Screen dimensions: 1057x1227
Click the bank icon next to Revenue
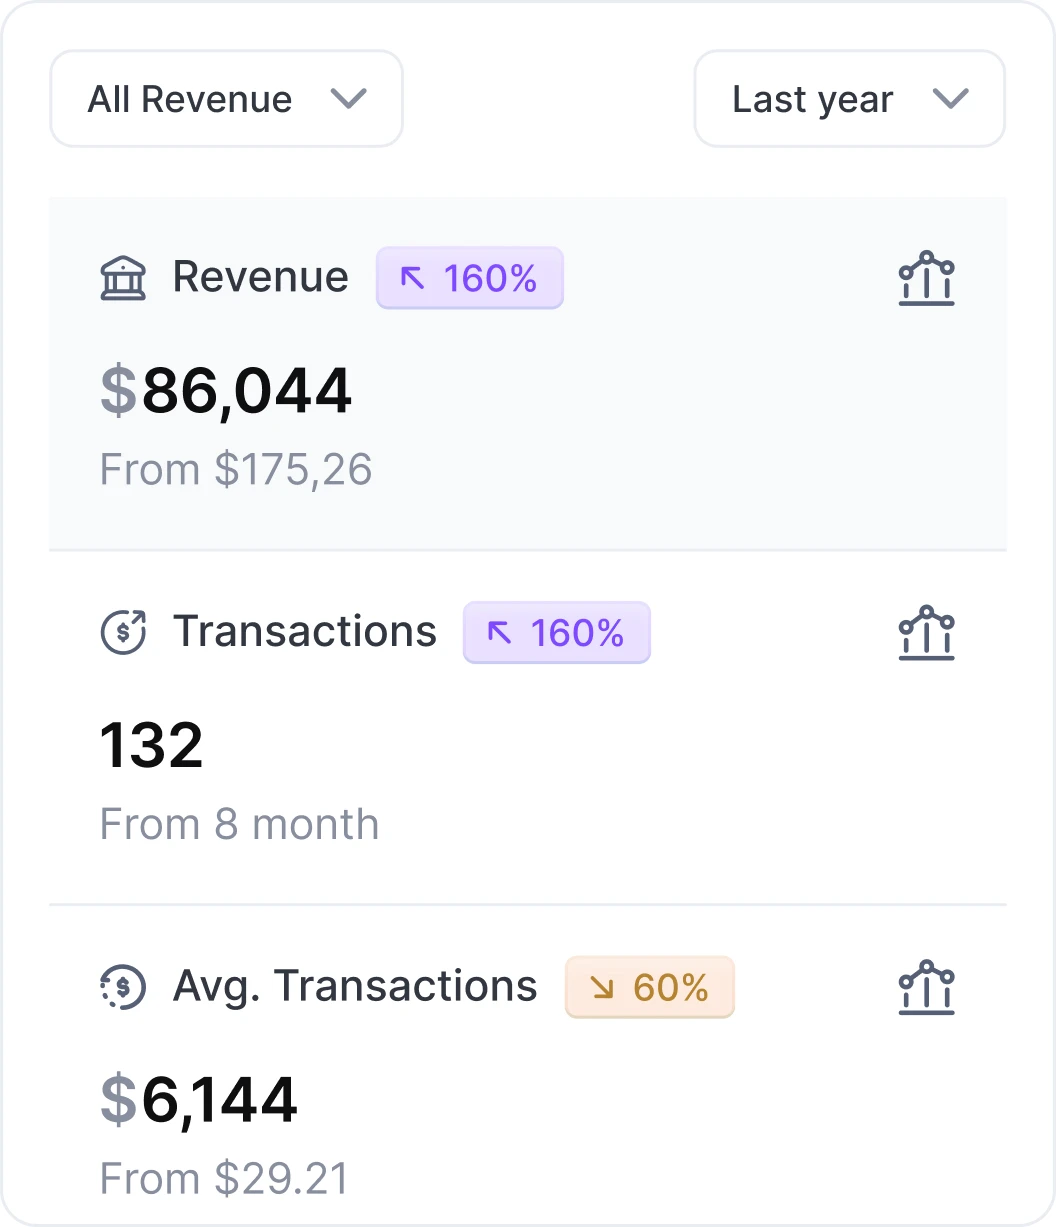point(123,278)
